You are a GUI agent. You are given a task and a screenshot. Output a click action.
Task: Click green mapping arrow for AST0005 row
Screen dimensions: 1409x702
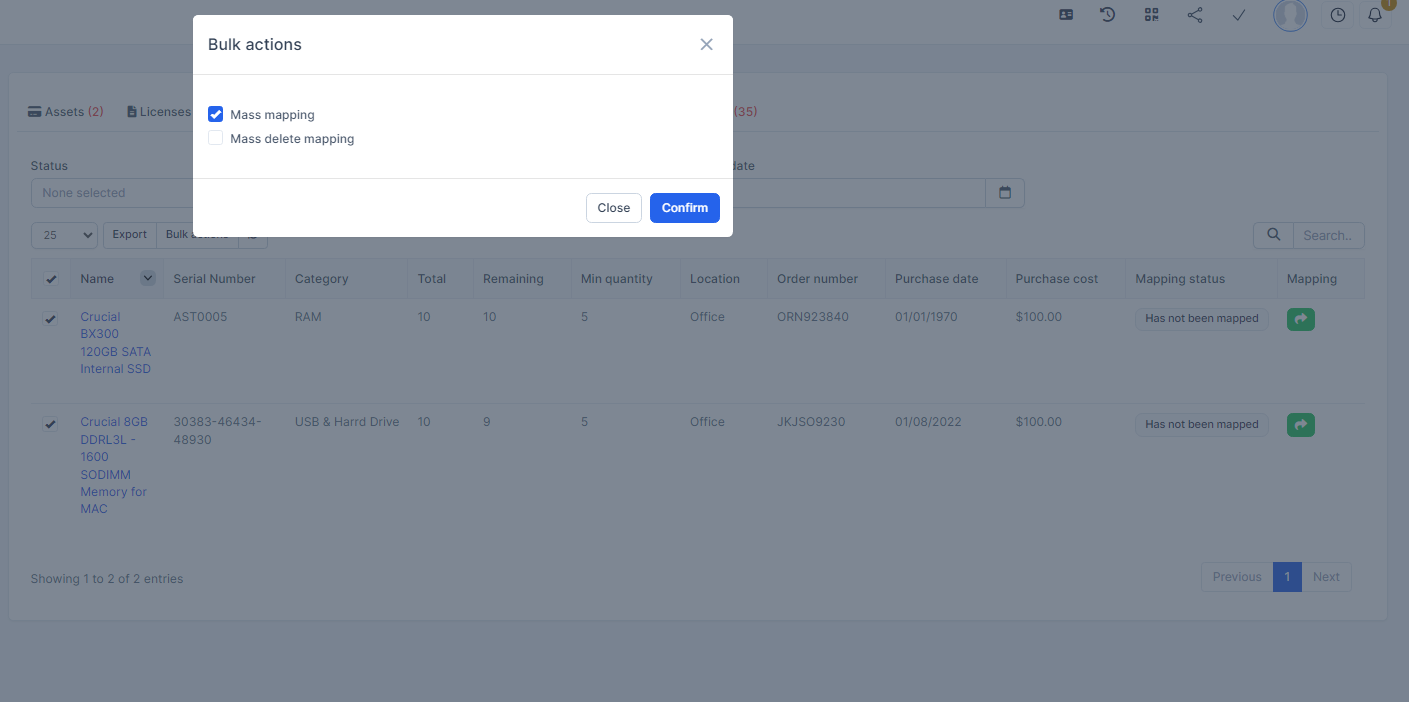1300,319
